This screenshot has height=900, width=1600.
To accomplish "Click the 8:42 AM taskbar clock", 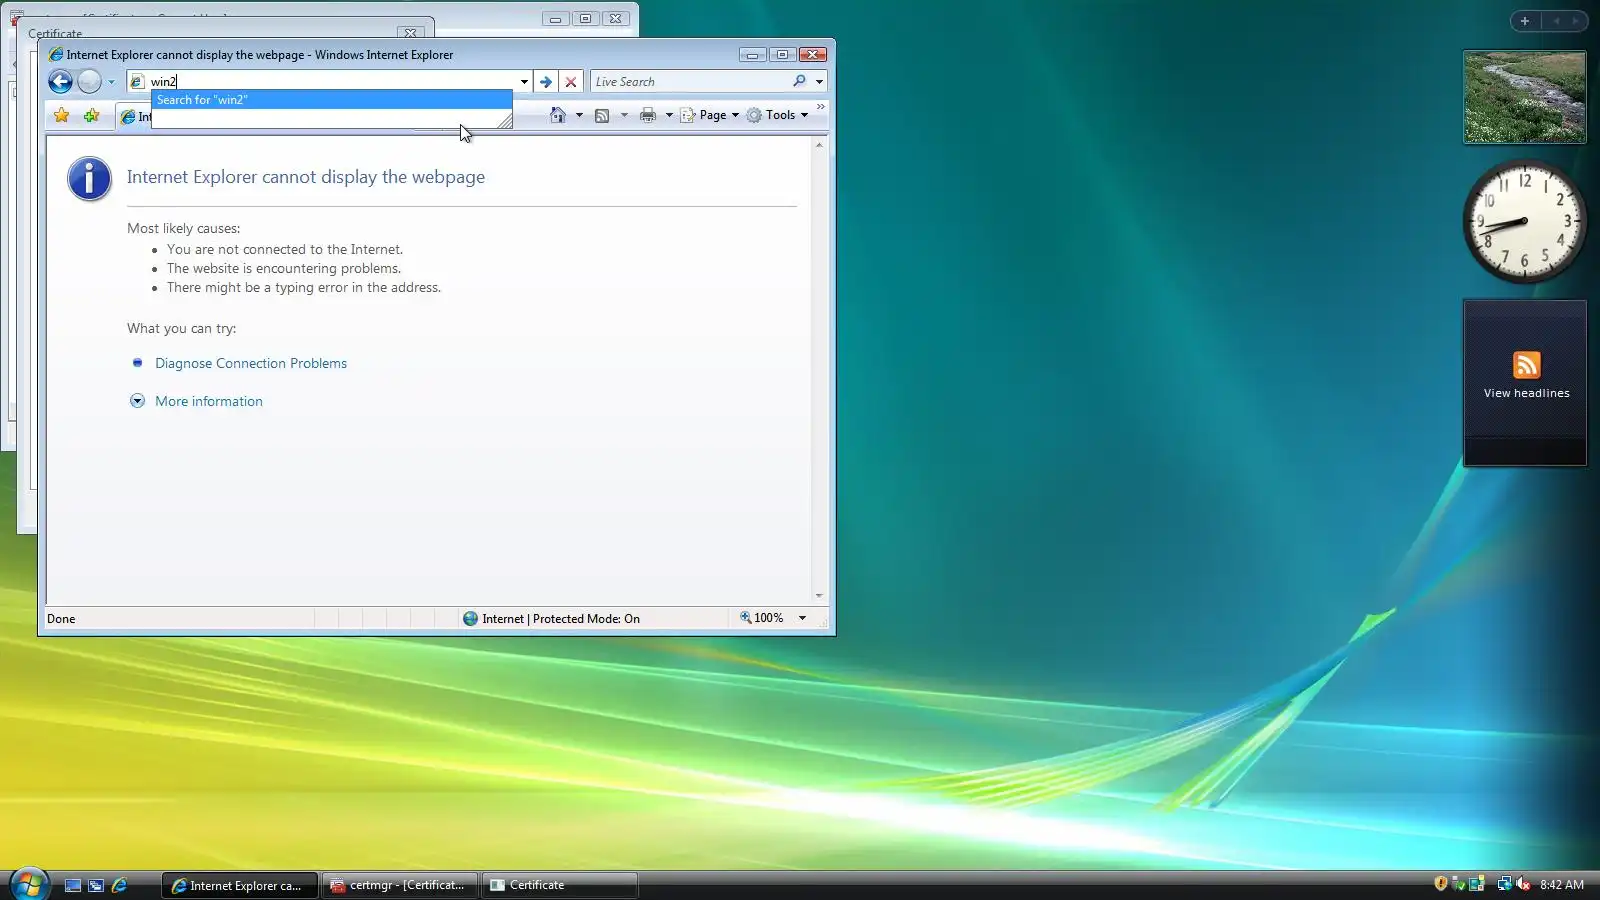I will point(1562,885).
